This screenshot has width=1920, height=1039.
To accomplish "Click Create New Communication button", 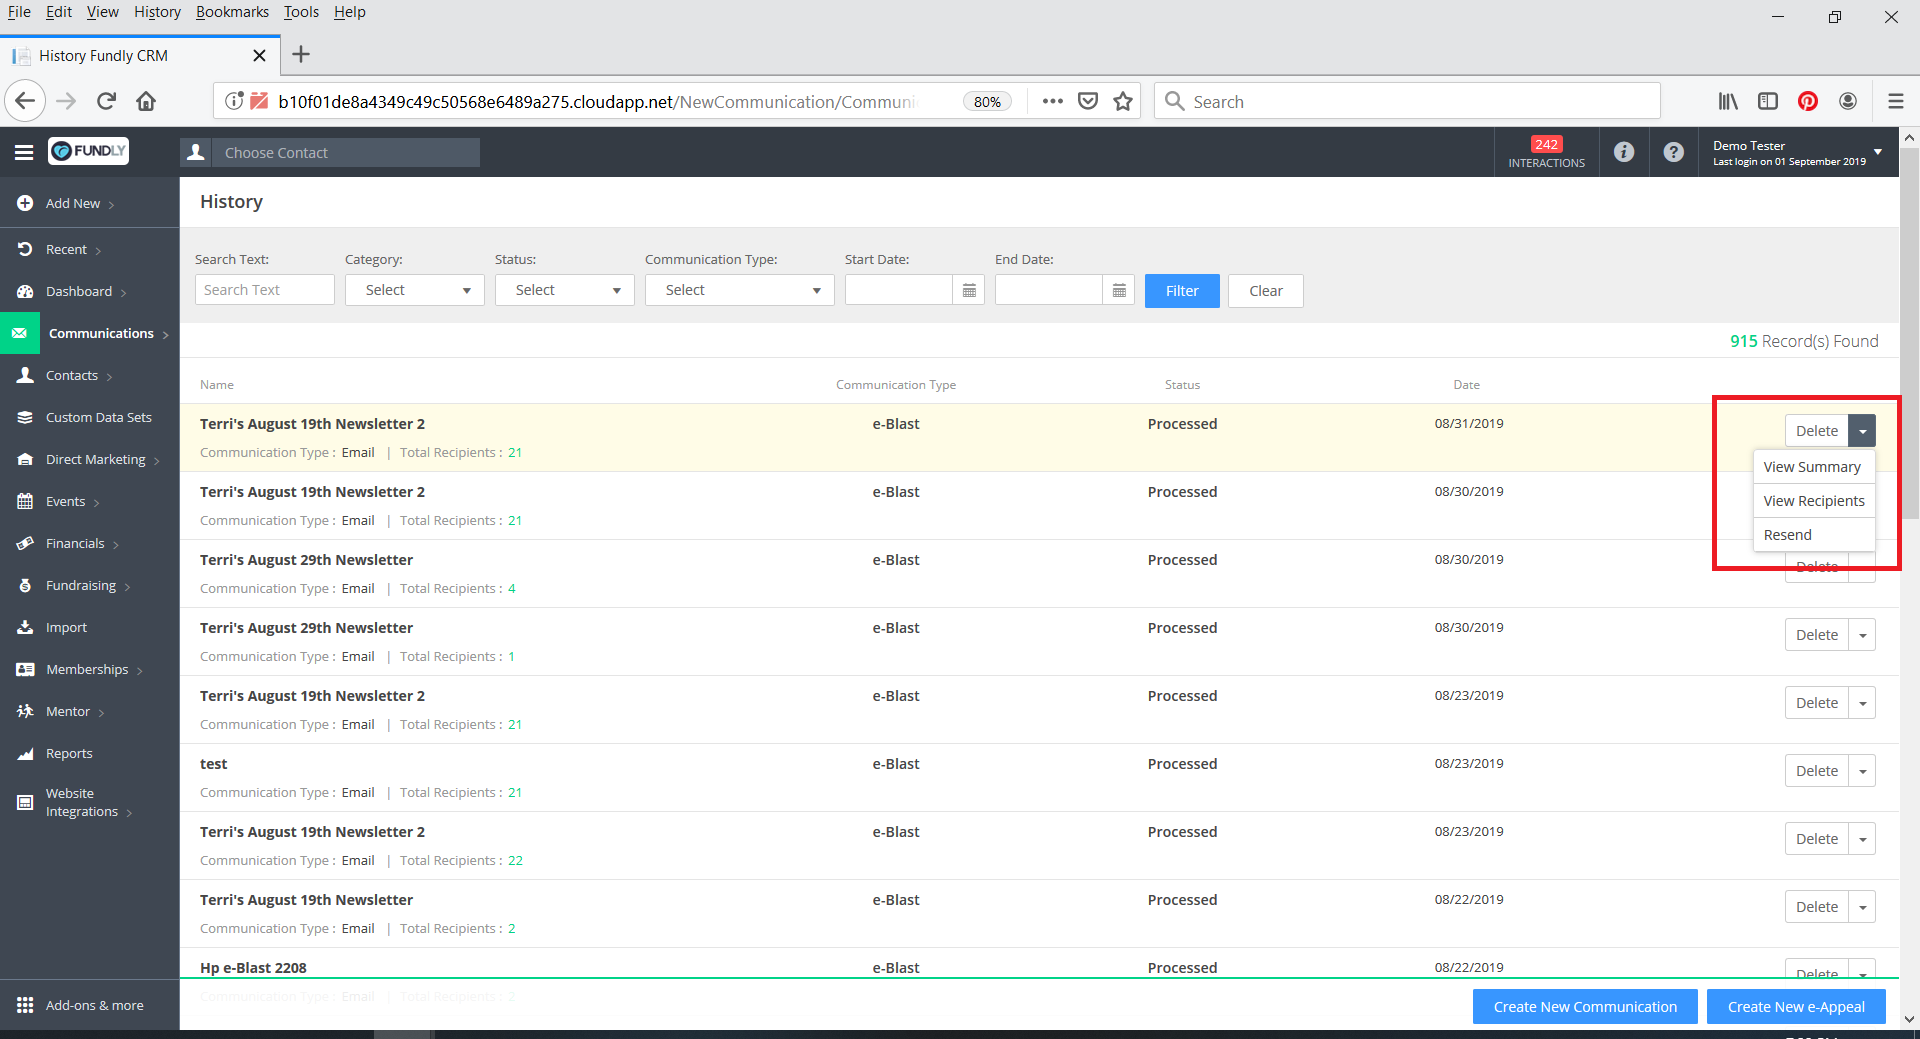I will 1584,1006.
